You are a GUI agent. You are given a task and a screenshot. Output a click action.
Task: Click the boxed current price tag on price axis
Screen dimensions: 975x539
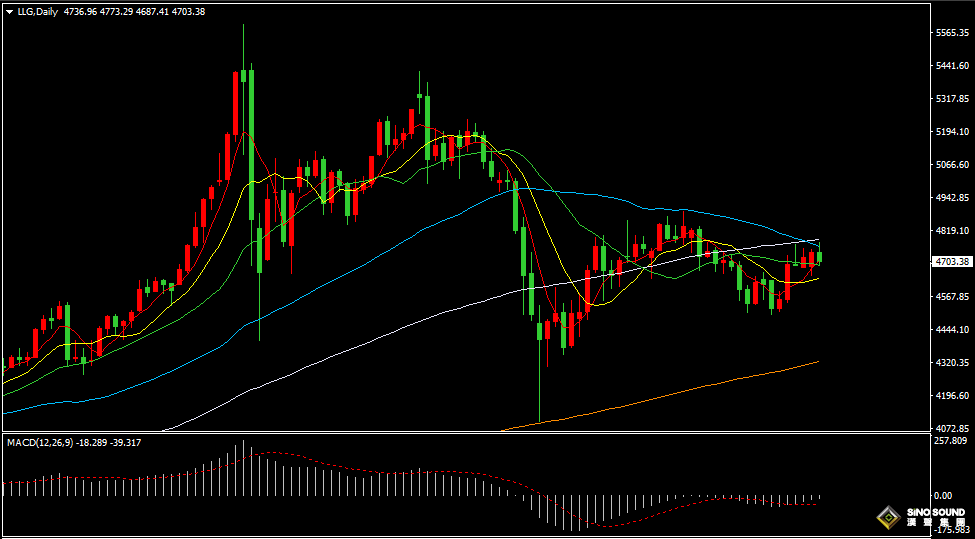pyautogui.click(x=953, y=262)
